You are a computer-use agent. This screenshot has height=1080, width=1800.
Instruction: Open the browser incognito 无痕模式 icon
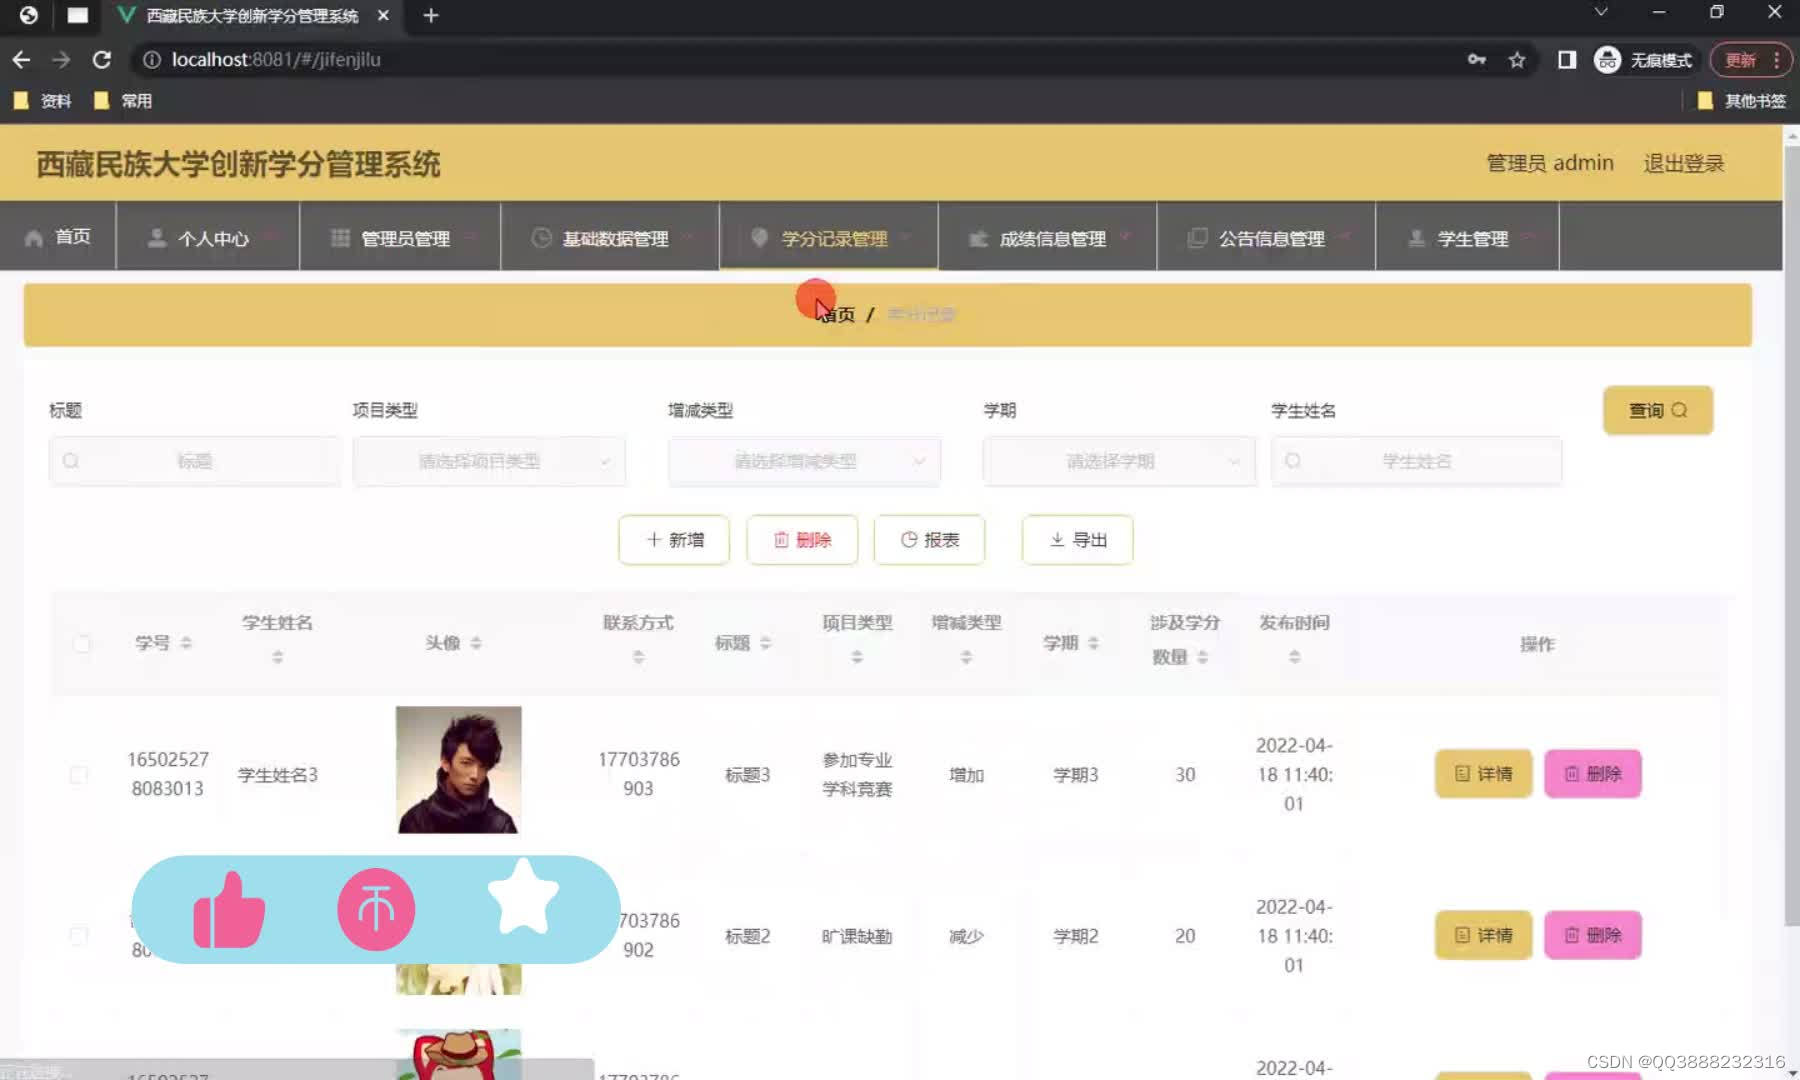point(1607,59)
